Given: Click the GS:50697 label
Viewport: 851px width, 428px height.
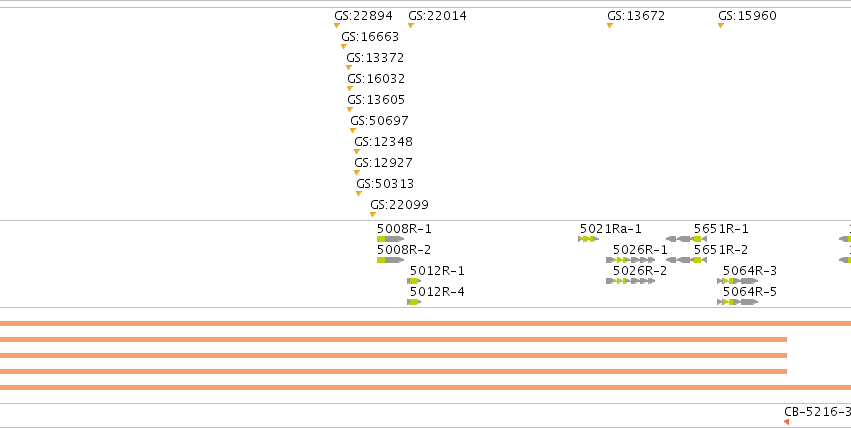Looking at the screenshot, I should [379, 120].
